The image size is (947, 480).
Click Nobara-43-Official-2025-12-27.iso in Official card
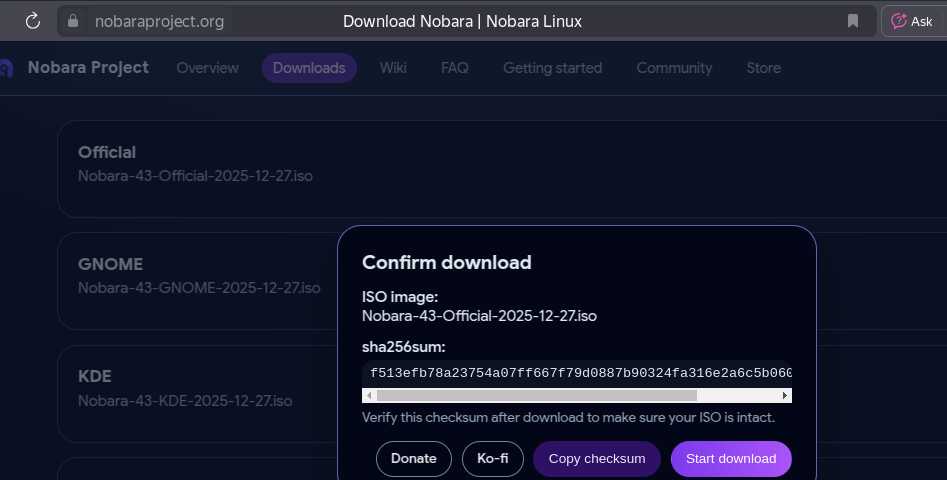point(195,176)
